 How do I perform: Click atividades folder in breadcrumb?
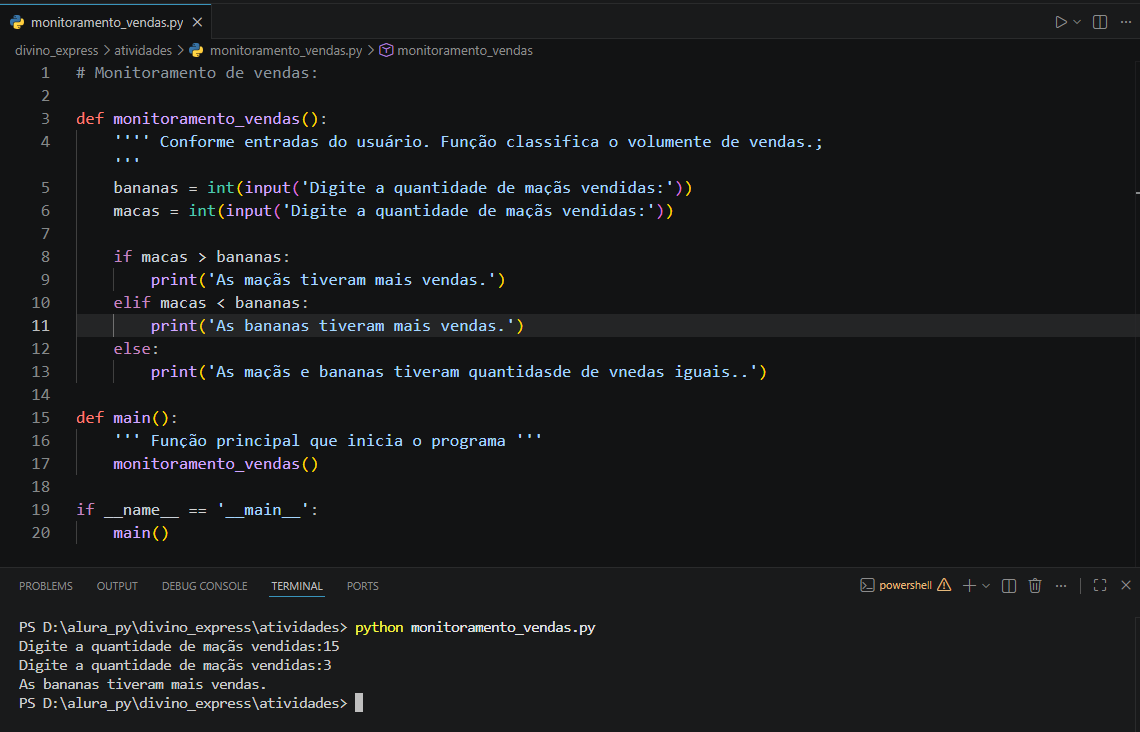(143, 50)
